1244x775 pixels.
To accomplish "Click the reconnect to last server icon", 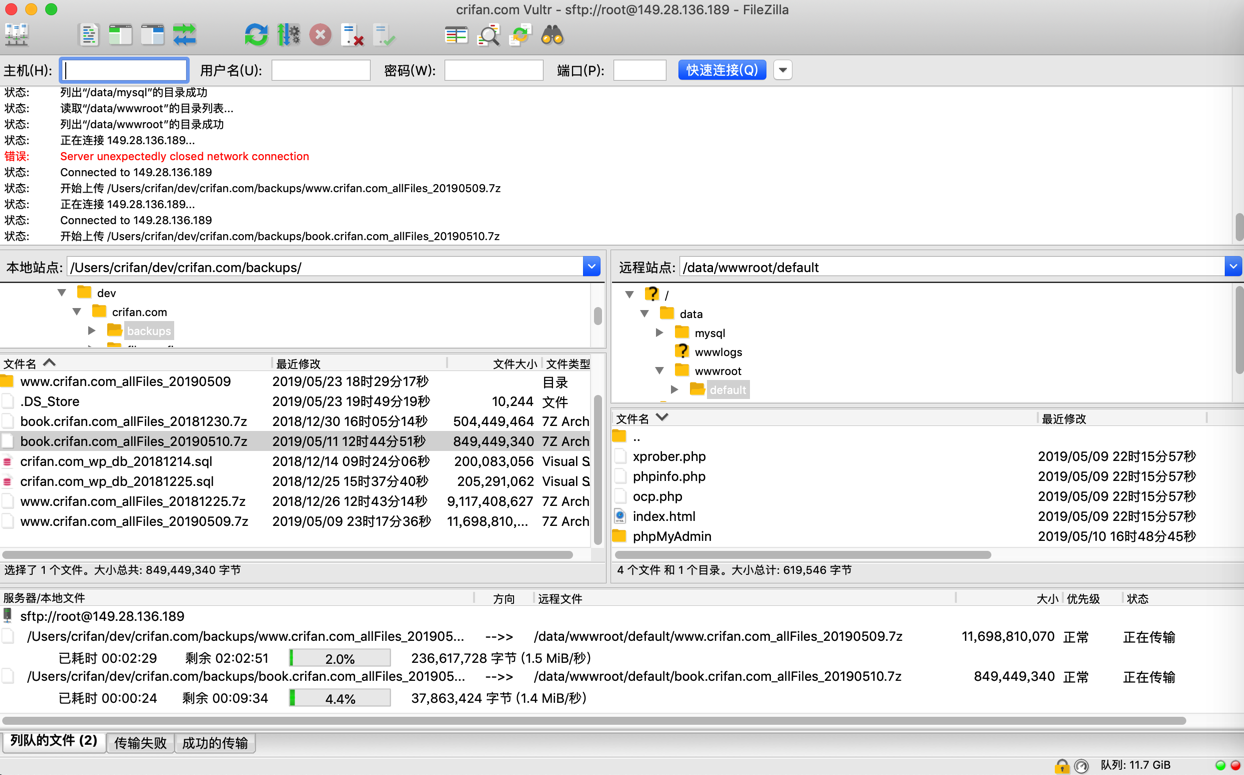I will tap(384, 35).
